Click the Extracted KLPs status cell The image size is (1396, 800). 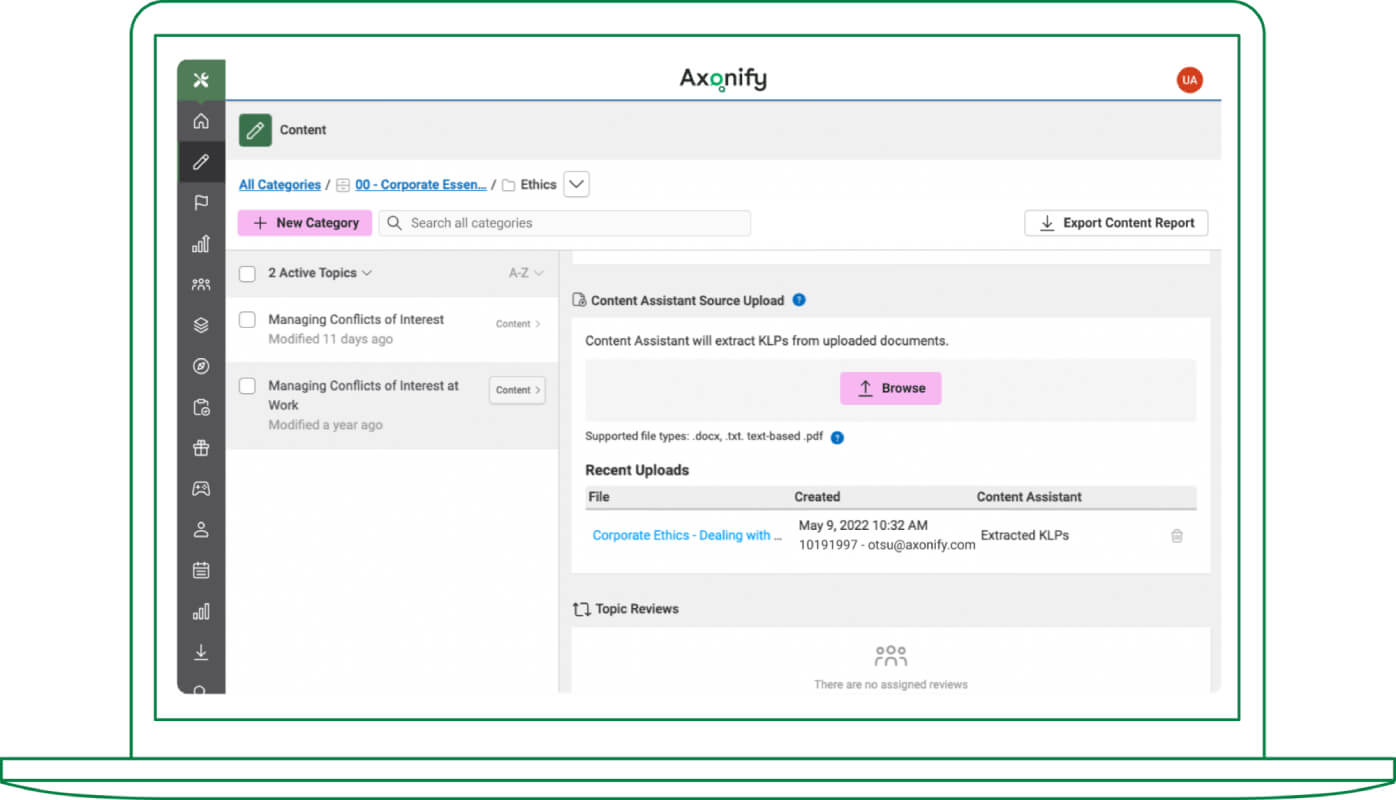tap(1025, 536)
